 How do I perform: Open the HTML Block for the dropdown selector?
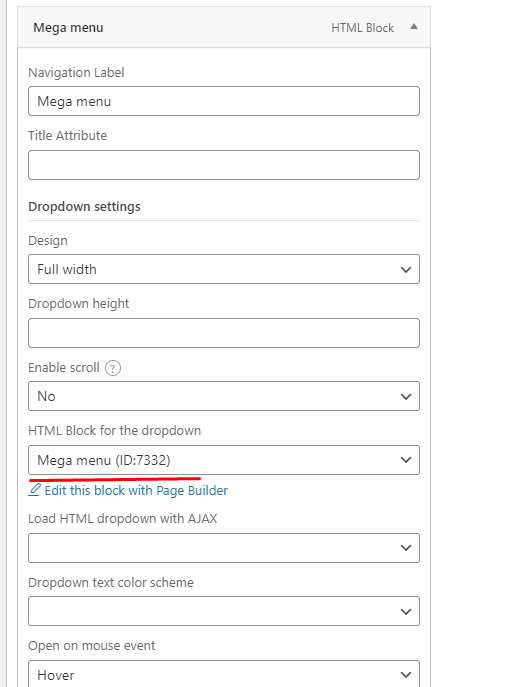click(x=224, y=460)
